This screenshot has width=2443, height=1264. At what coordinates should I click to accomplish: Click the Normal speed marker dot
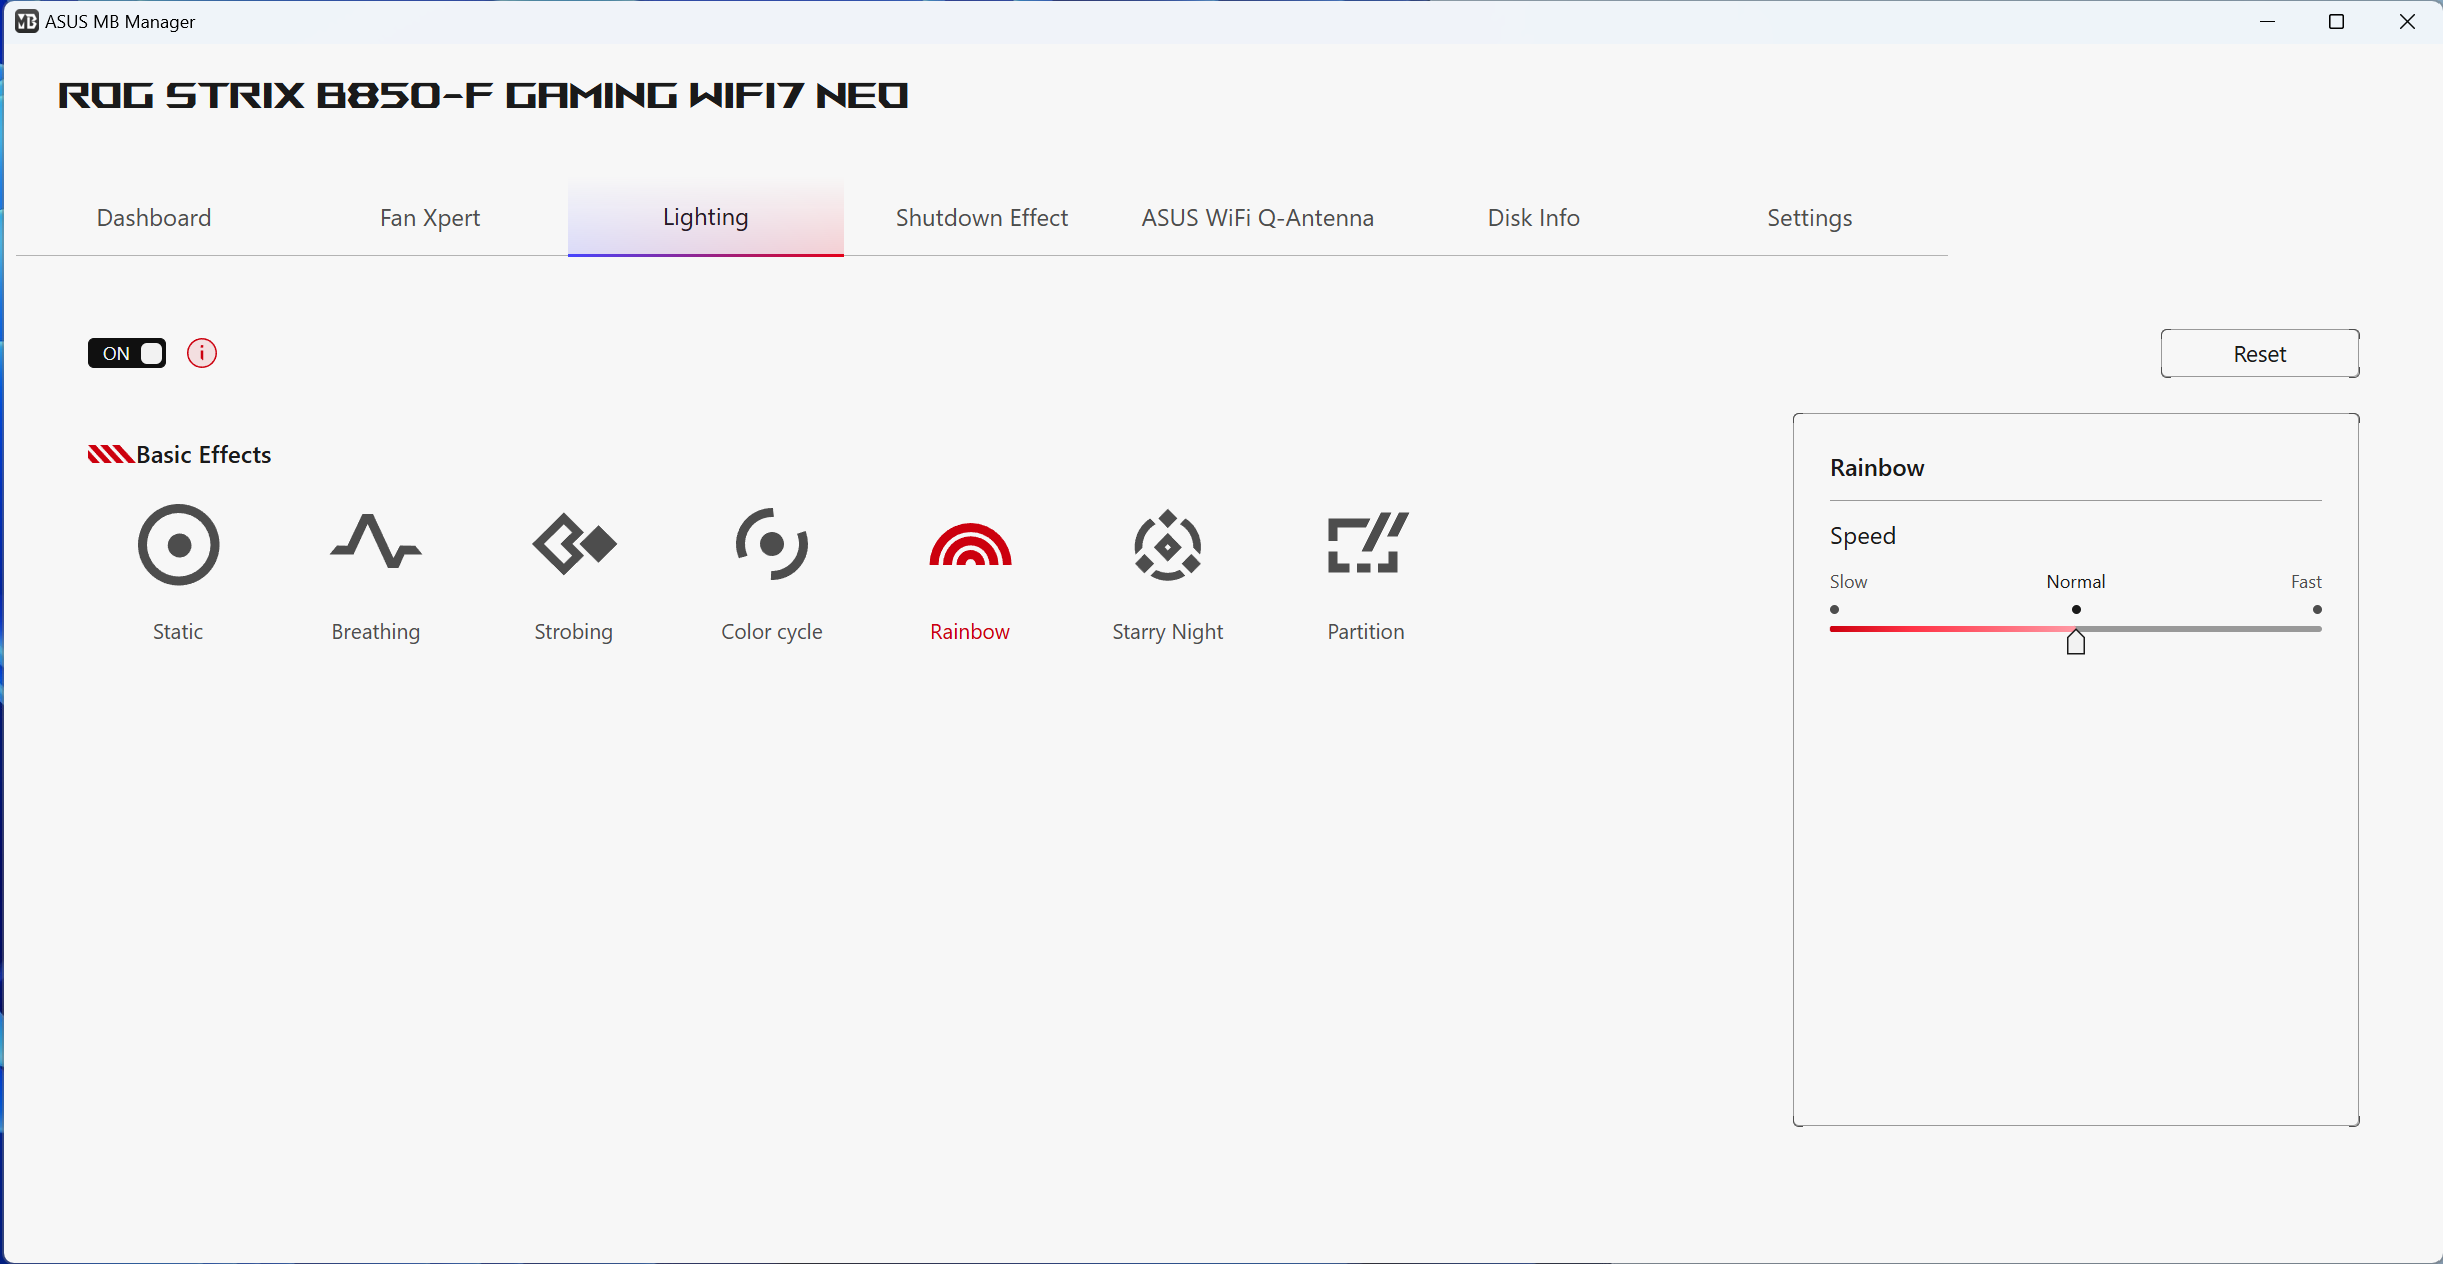click(2076, 609)
